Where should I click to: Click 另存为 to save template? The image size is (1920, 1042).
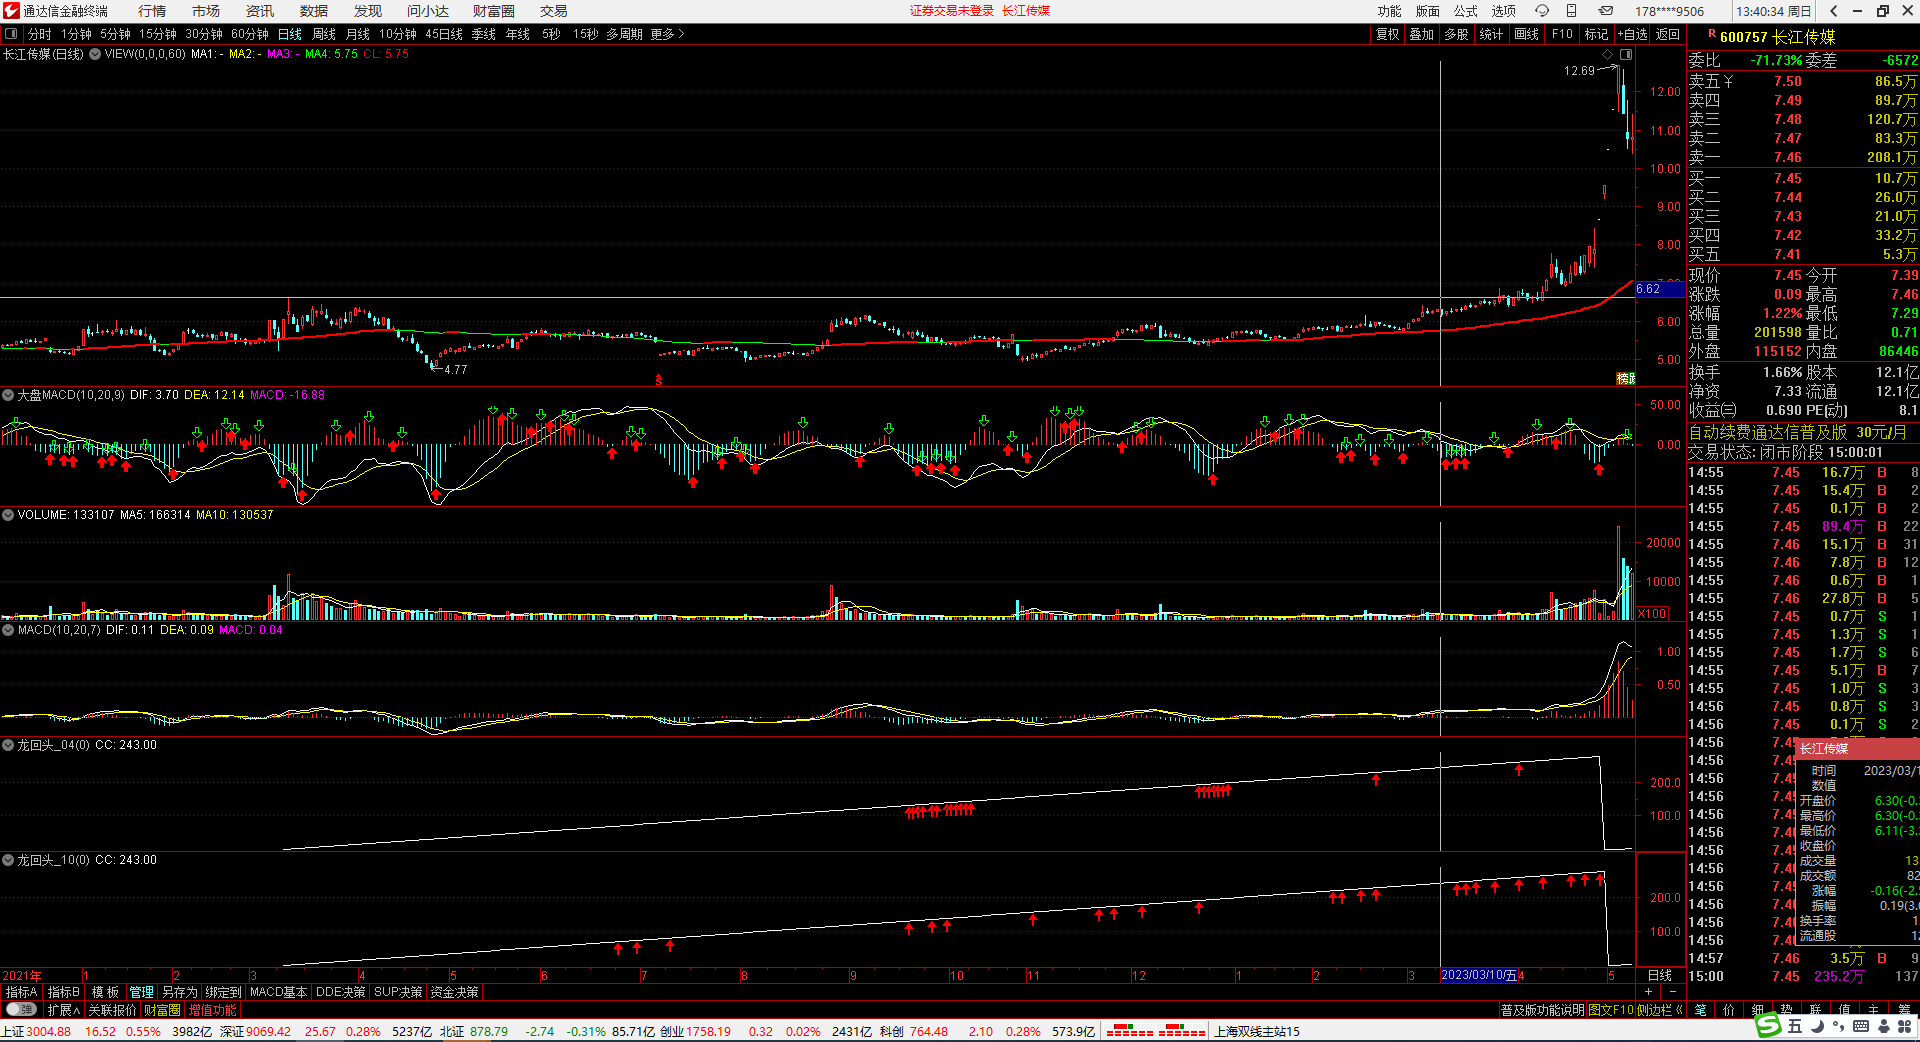[180, 992]
